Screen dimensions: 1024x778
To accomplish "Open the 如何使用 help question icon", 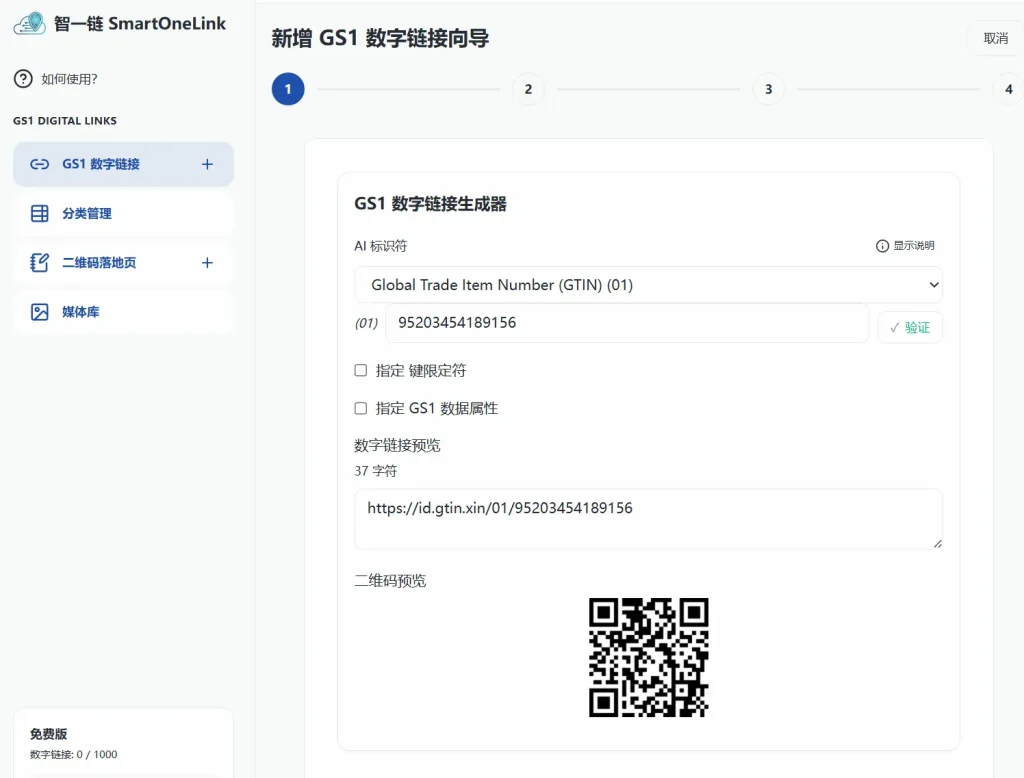I will point(23,79).
